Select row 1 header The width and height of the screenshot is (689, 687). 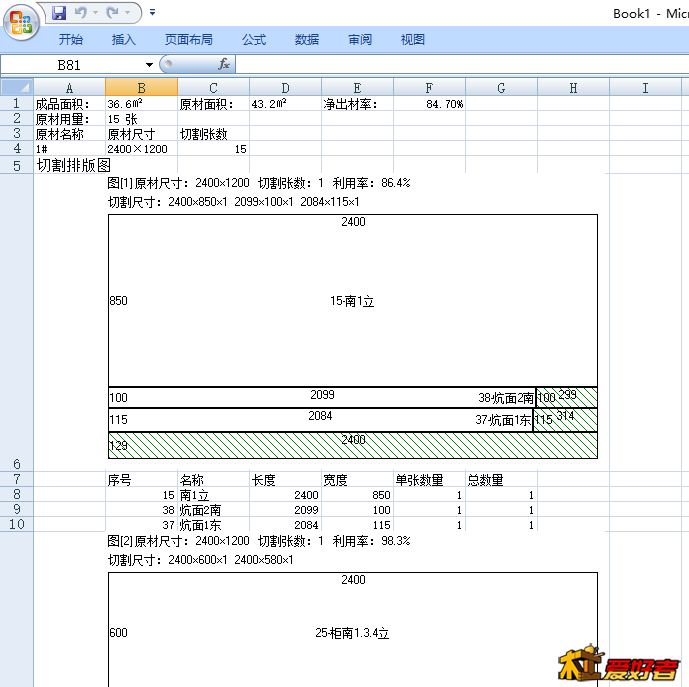[17, 103]
